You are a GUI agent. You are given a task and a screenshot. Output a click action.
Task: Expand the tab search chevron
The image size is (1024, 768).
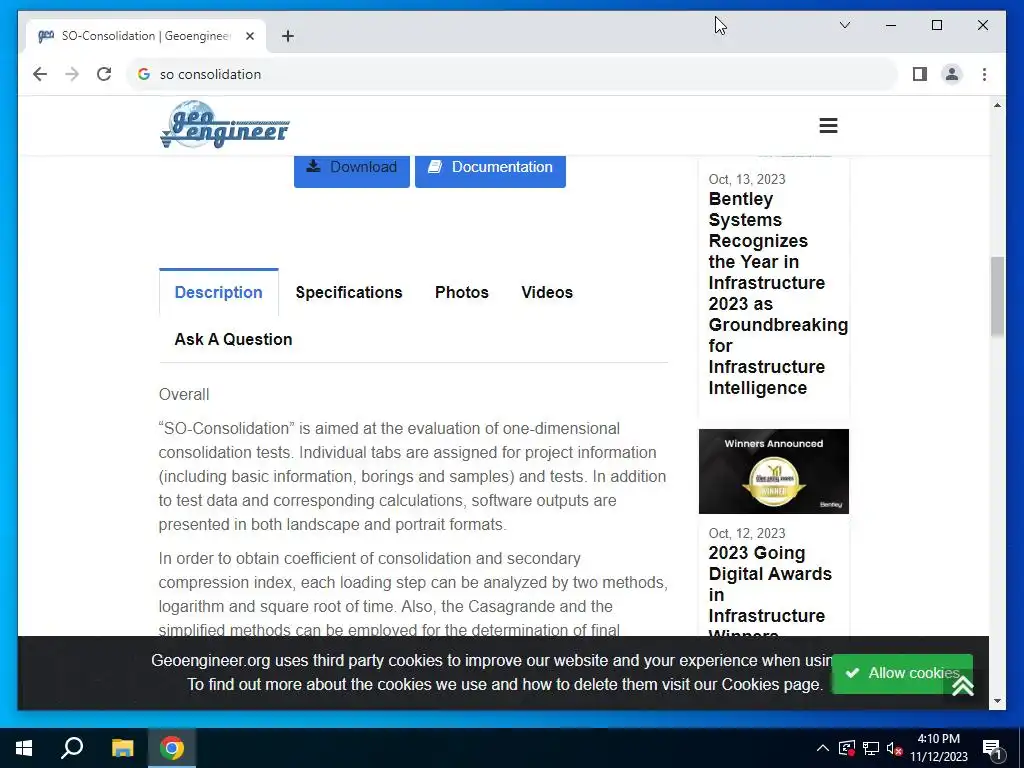coord(844,25)
